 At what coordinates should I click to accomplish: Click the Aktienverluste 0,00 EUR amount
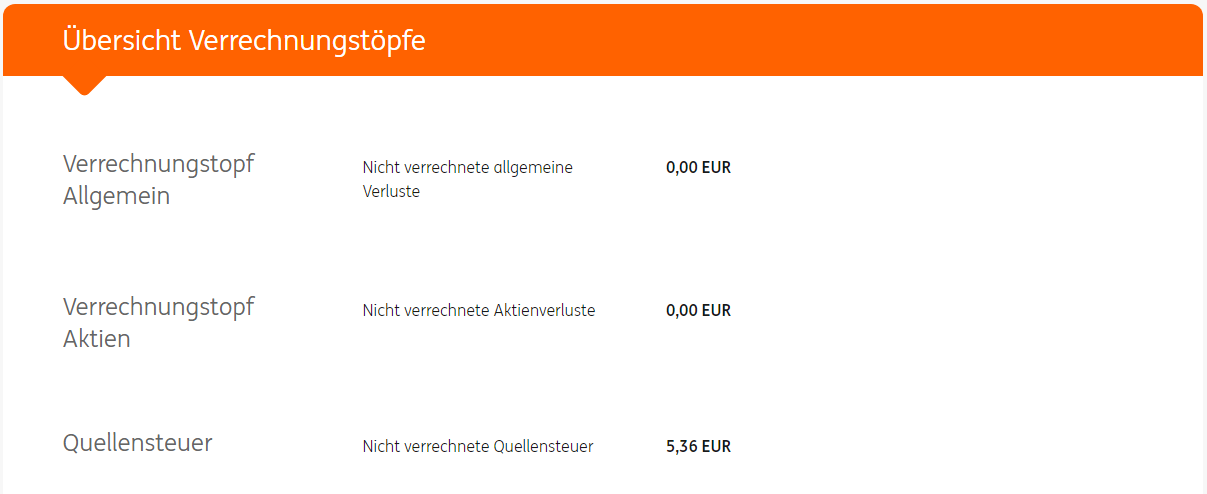(x=698, y=311)
